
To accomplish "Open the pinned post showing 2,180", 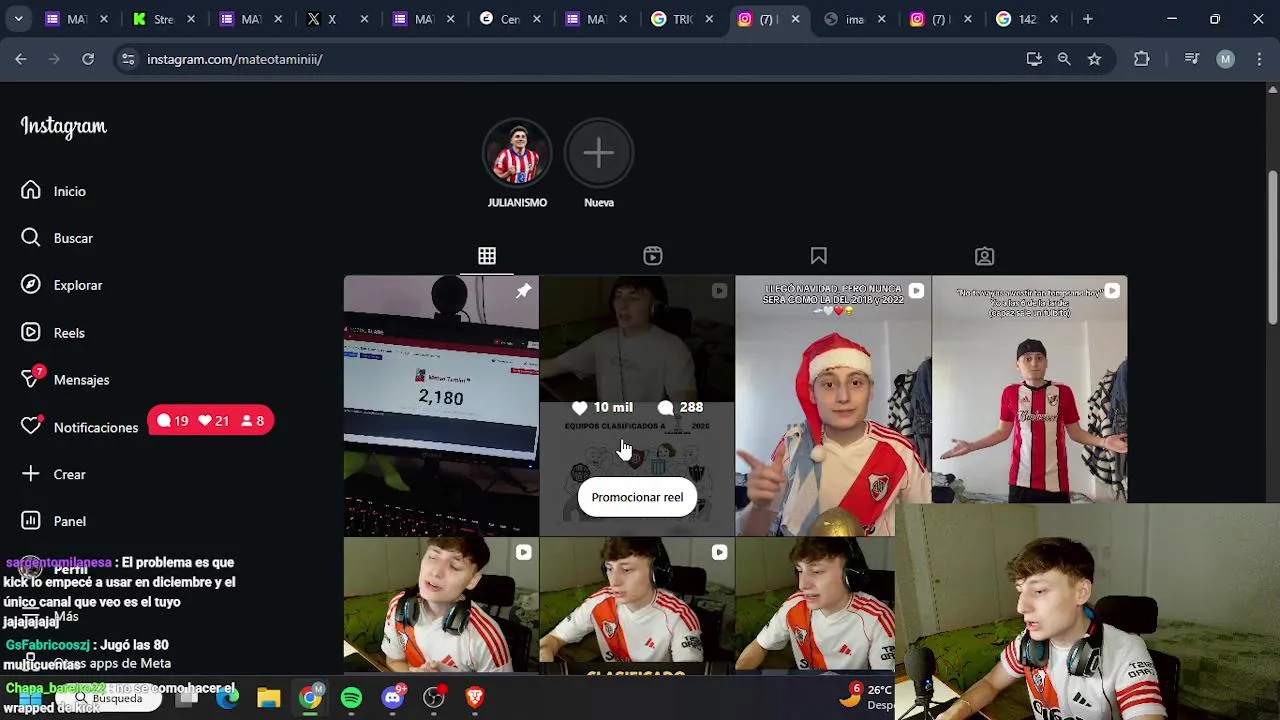I will [x=441, y=406].
